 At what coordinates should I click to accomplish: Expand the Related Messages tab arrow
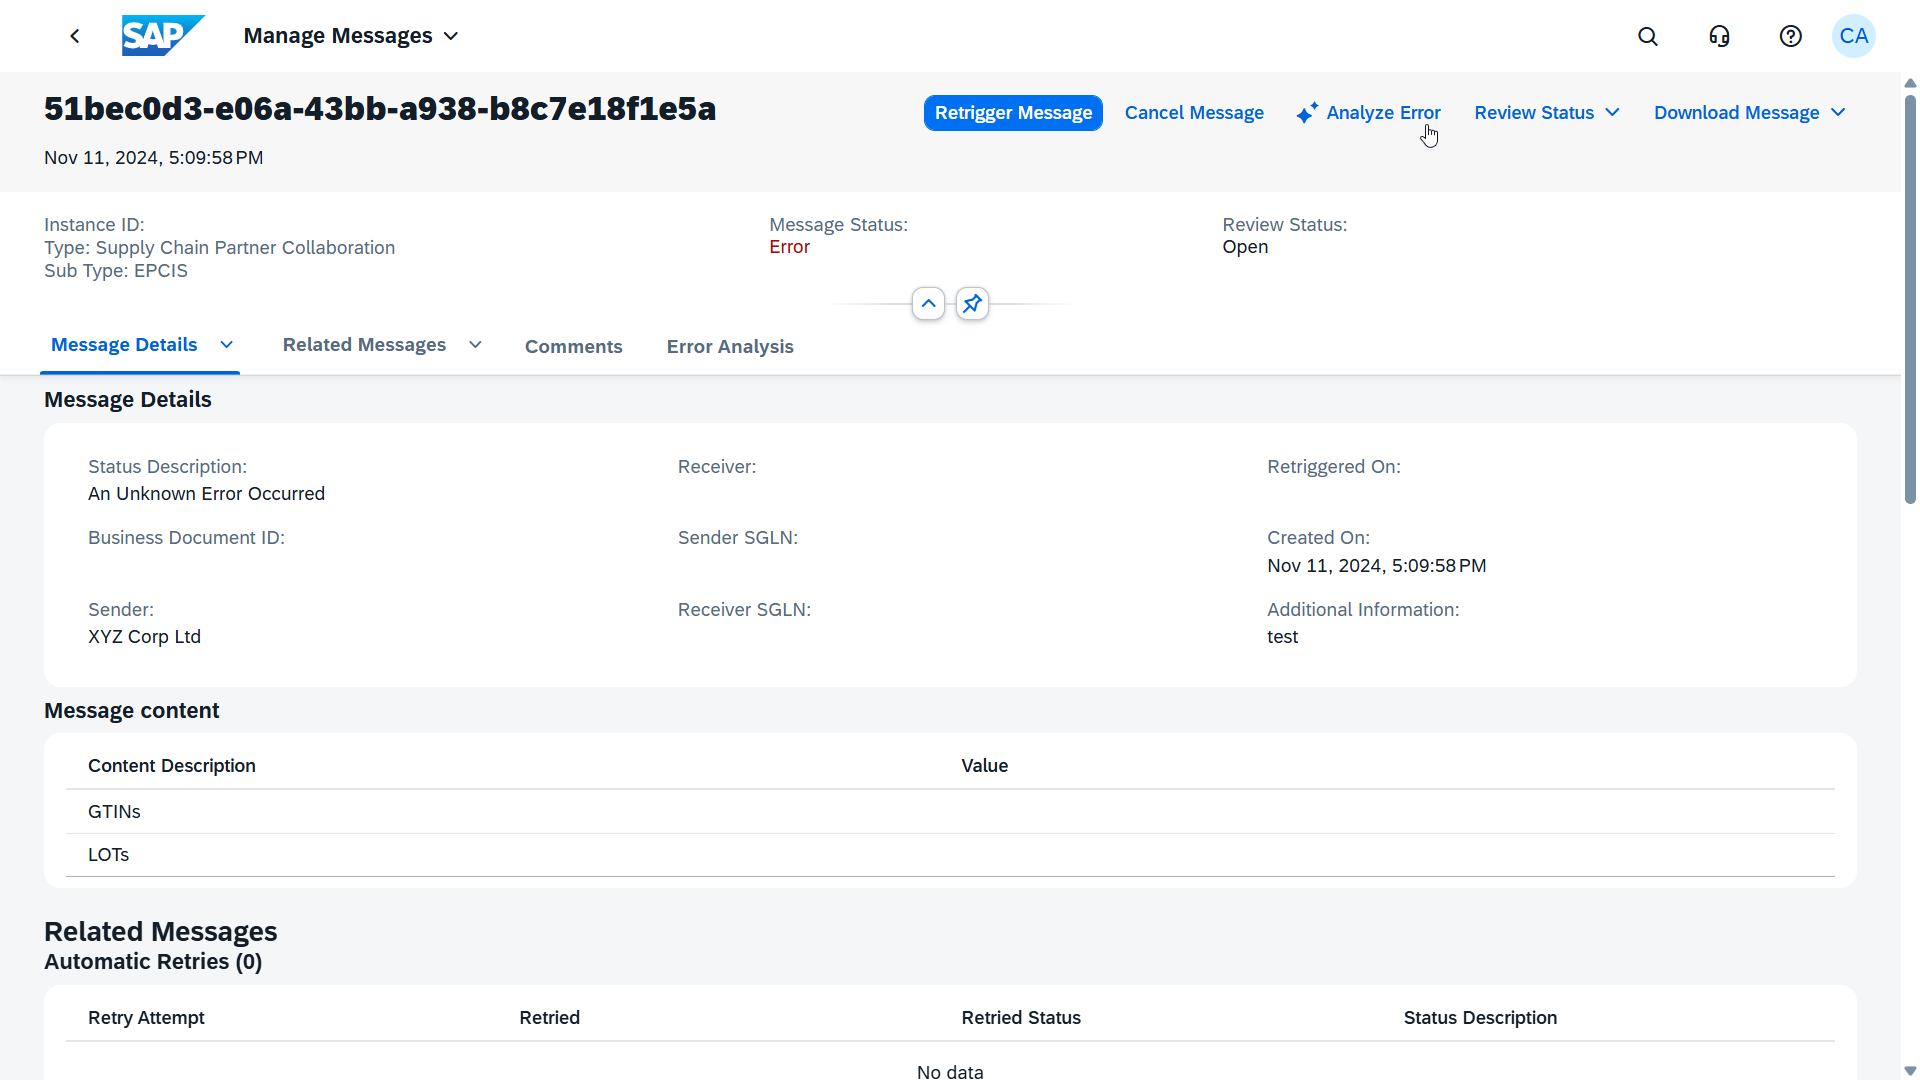pos(475,345)
